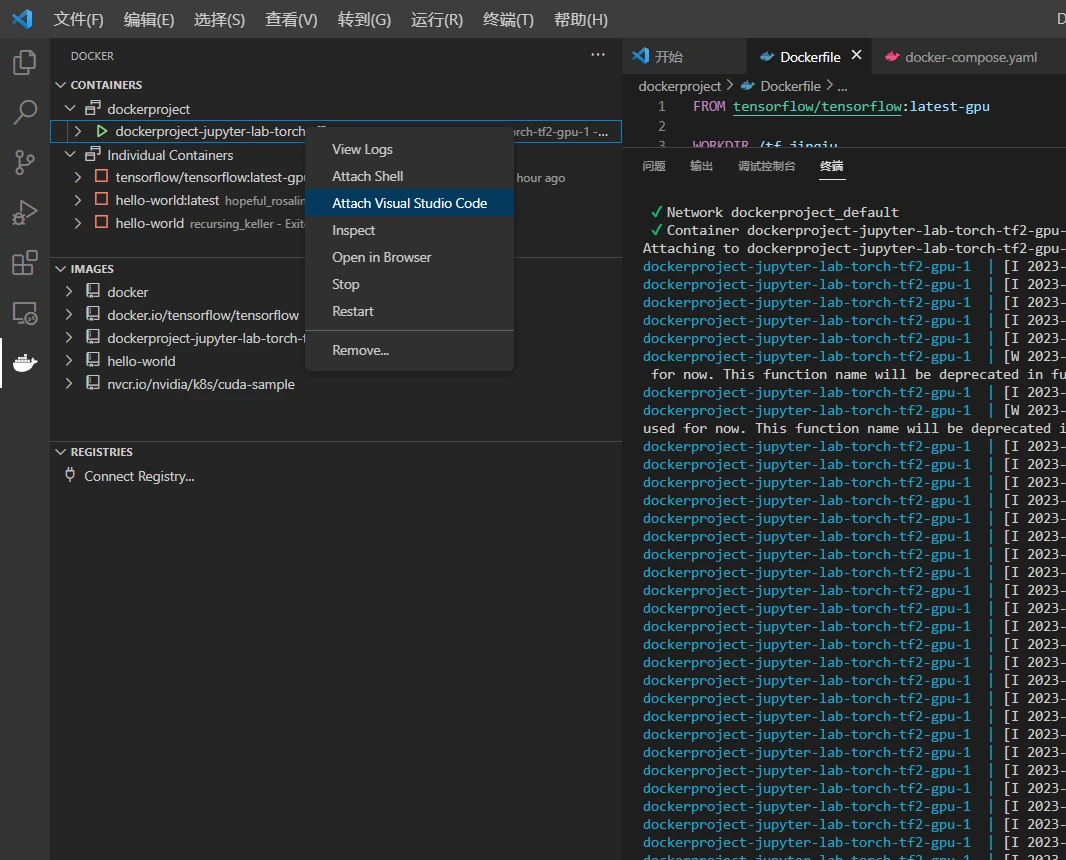Choose Open in Browser menu entry

pos(409,257)
